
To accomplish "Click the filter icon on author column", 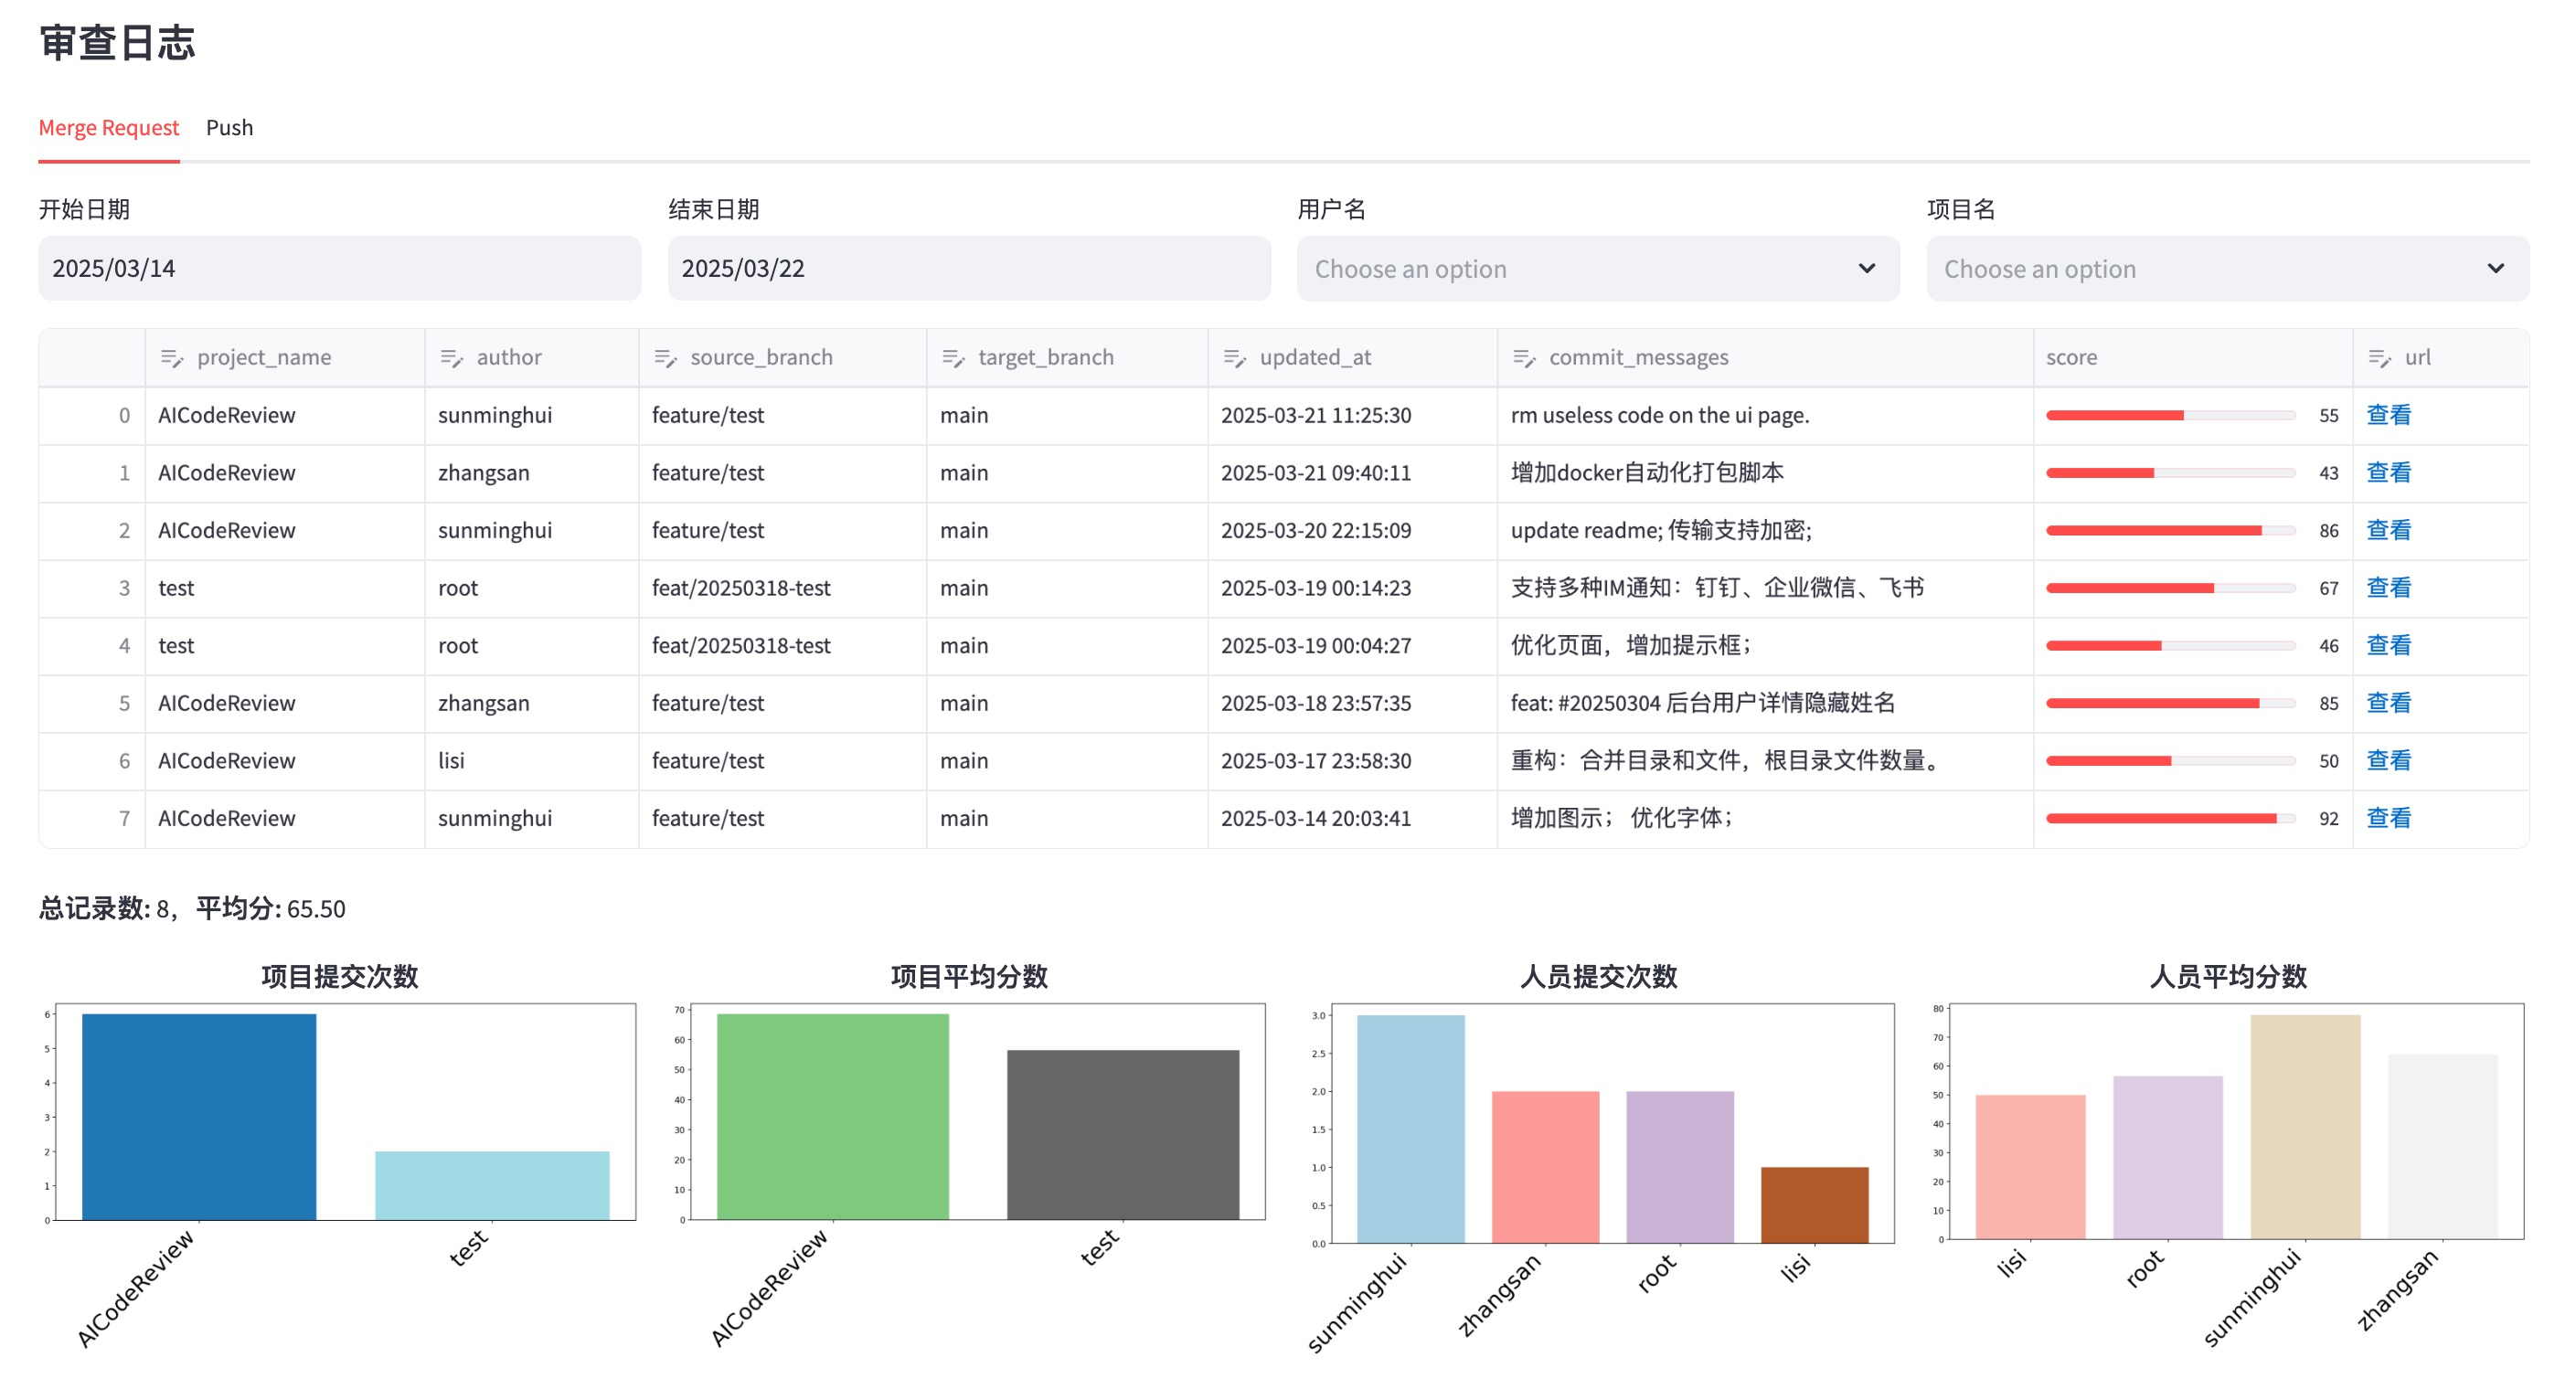I will (455, 357).
